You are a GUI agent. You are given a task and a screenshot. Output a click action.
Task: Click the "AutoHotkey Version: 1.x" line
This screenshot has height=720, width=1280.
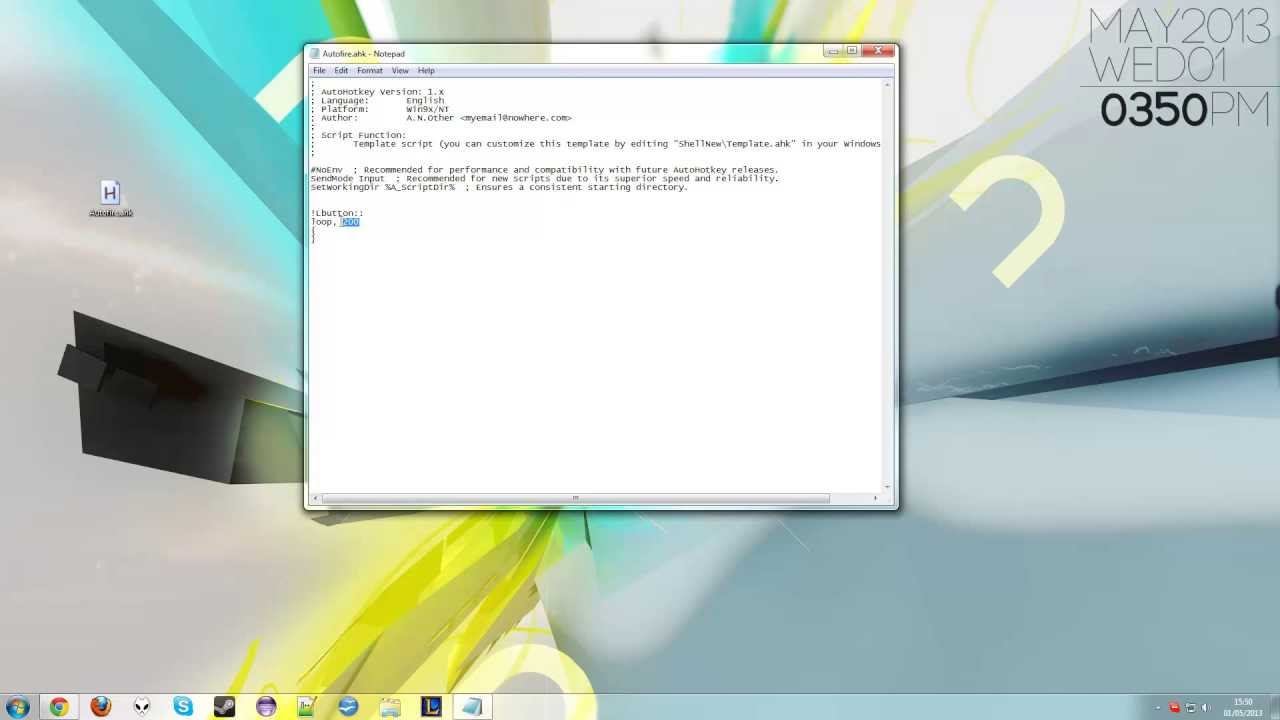(x=382, y=92)
